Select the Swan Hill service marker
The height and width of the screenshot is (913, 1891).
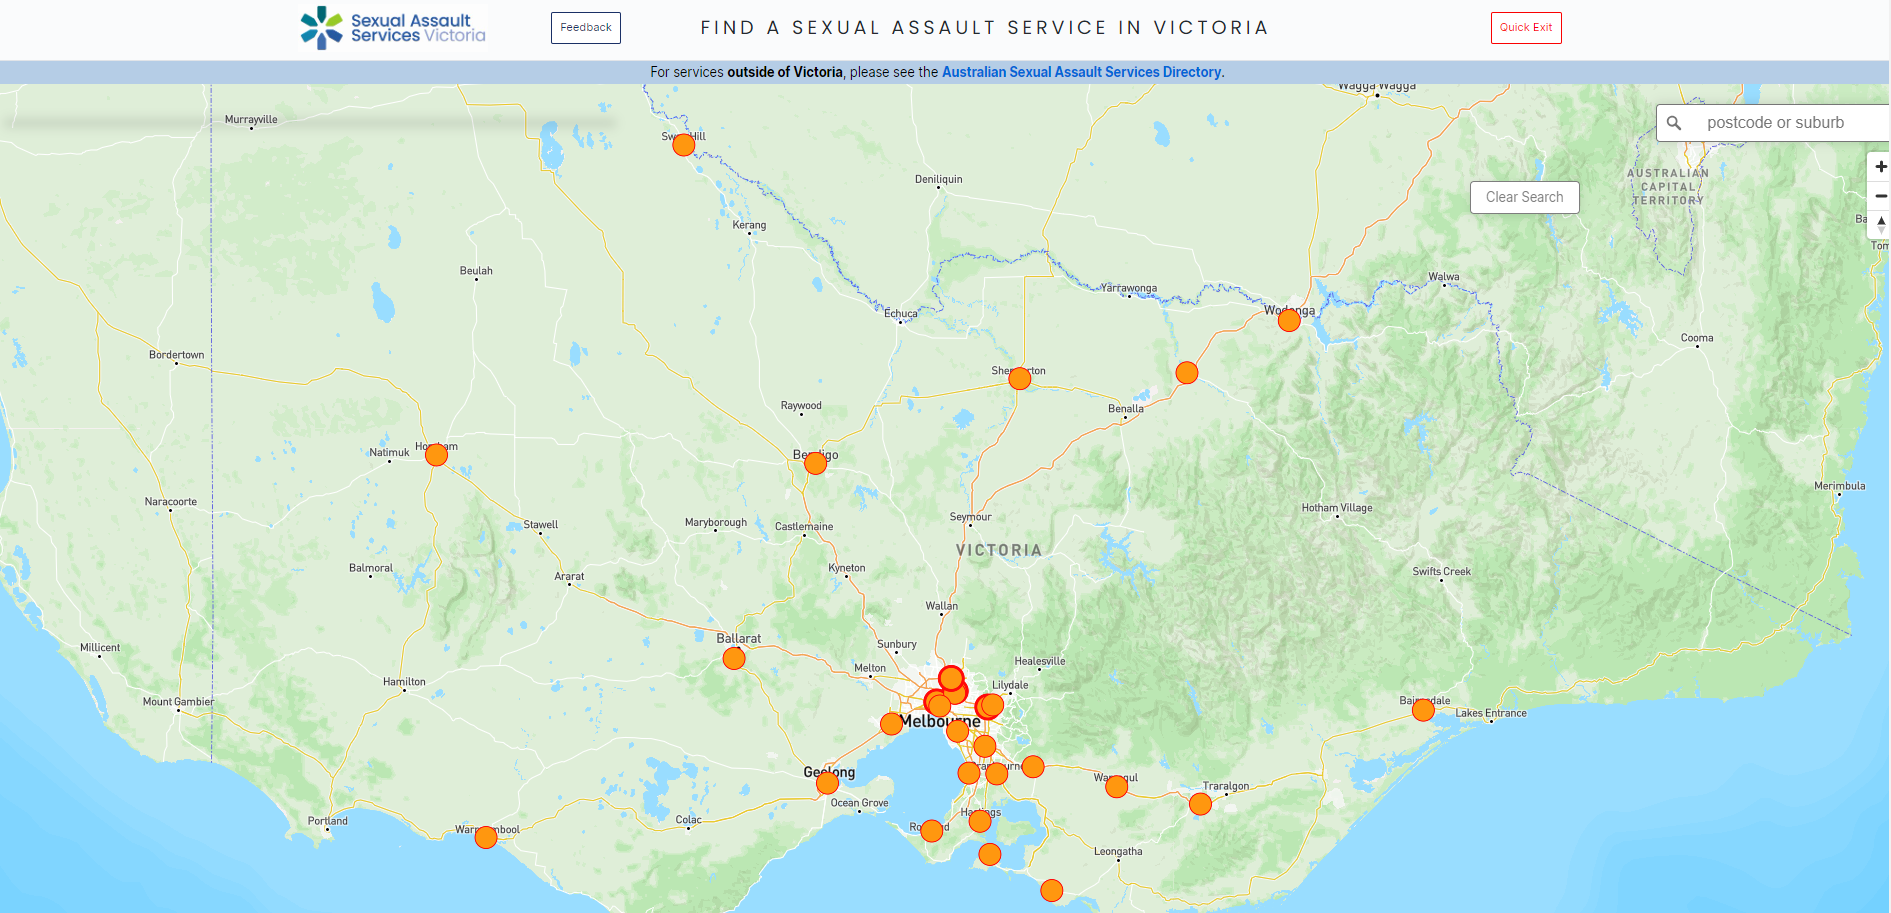[x=684, y=145]
